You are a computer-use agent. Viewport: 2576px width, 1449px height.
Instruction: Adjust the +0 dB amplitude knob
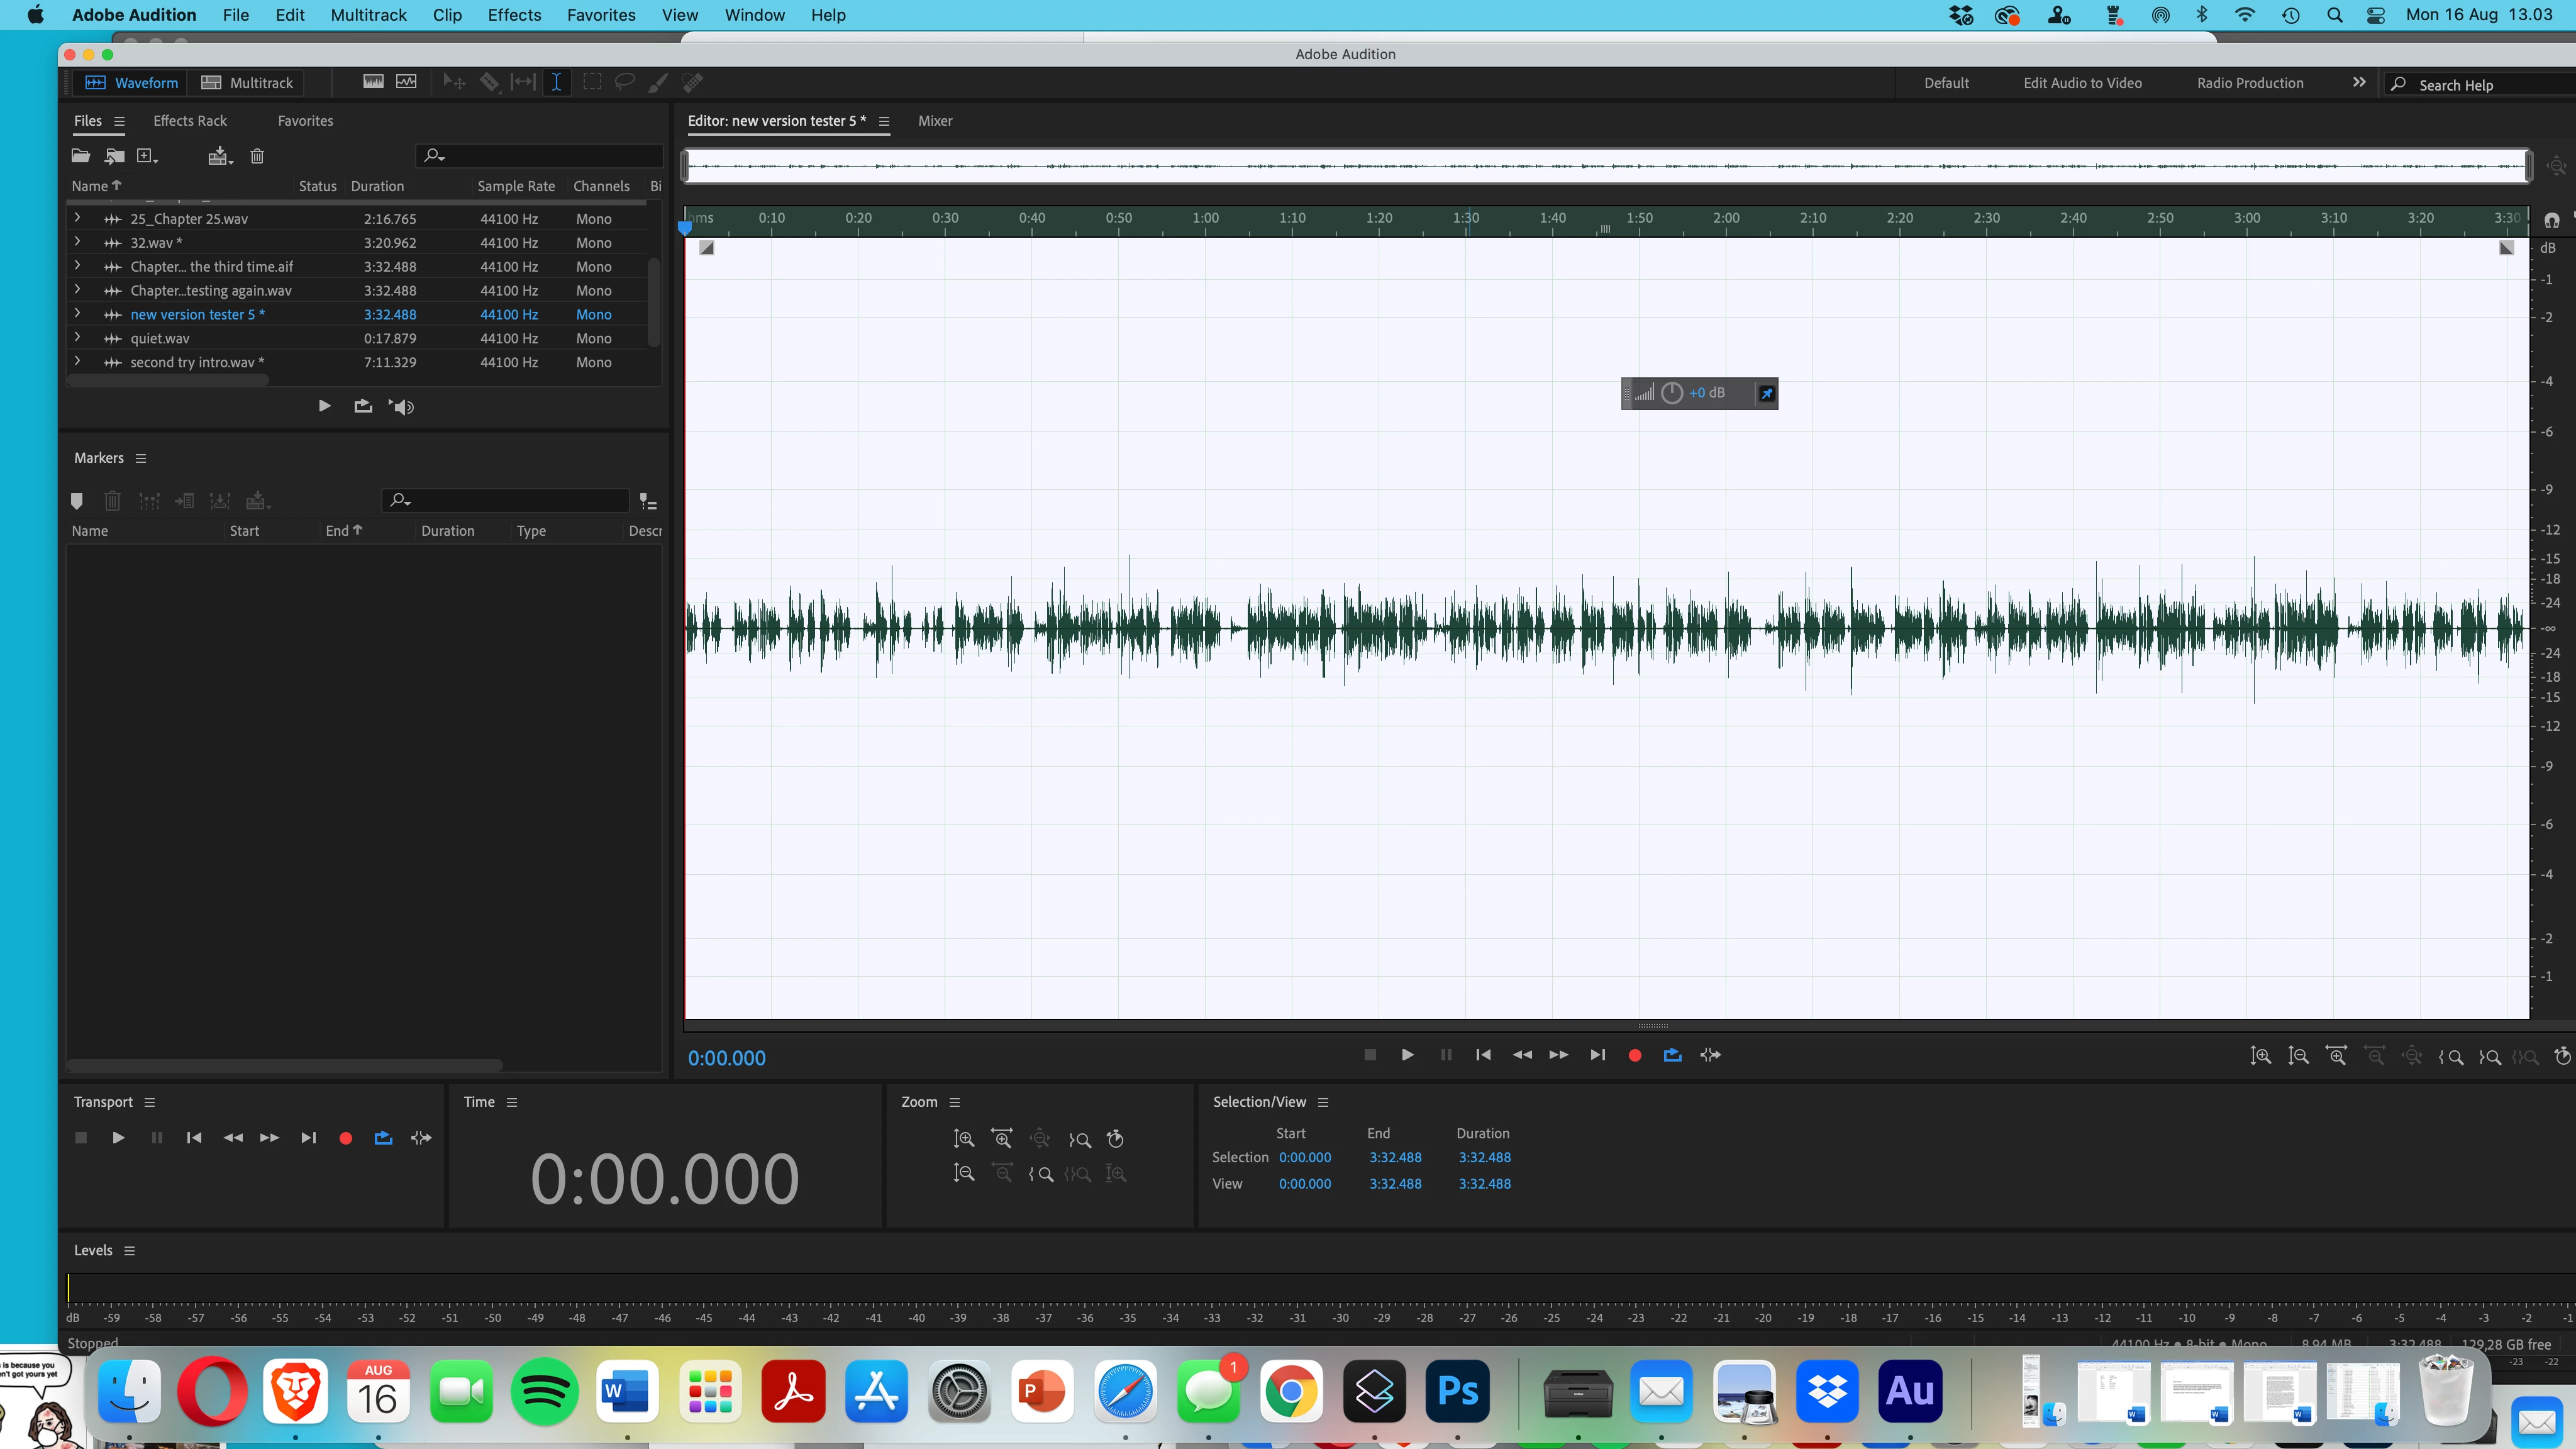(1672, 393)
